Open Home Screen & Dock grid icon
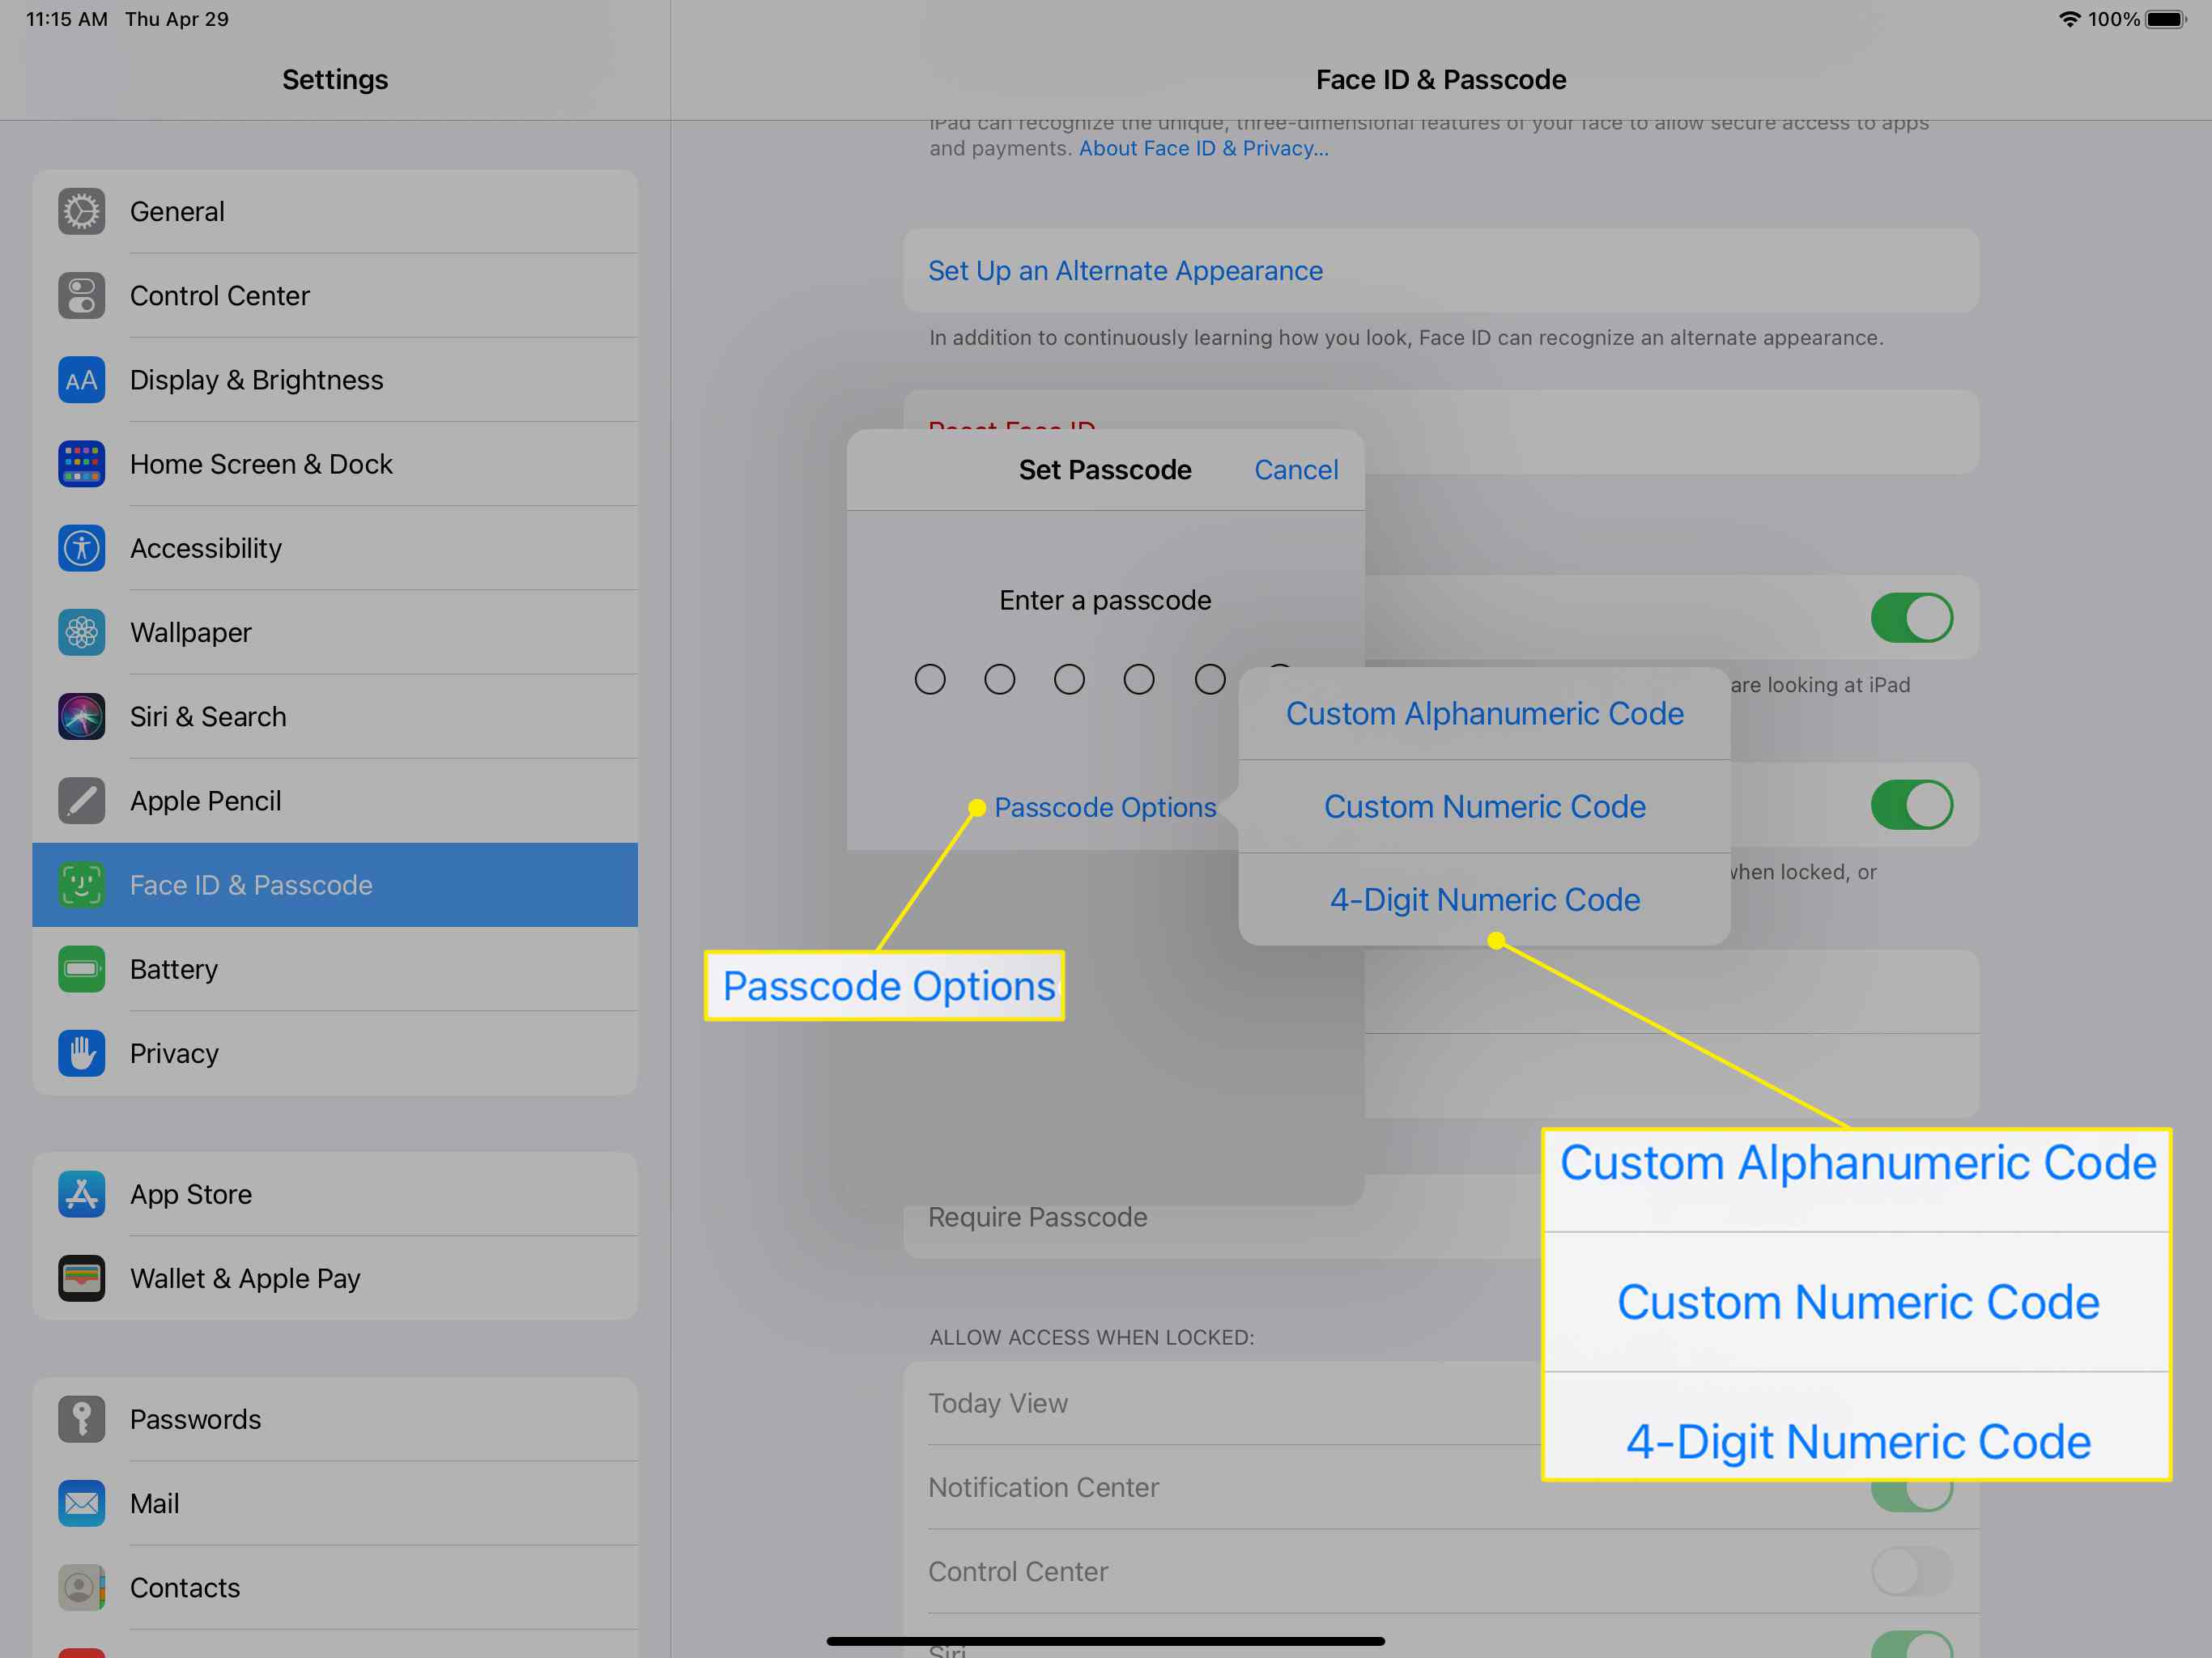This screenshot has height=1658, width=2212. [x=81, y=464]
